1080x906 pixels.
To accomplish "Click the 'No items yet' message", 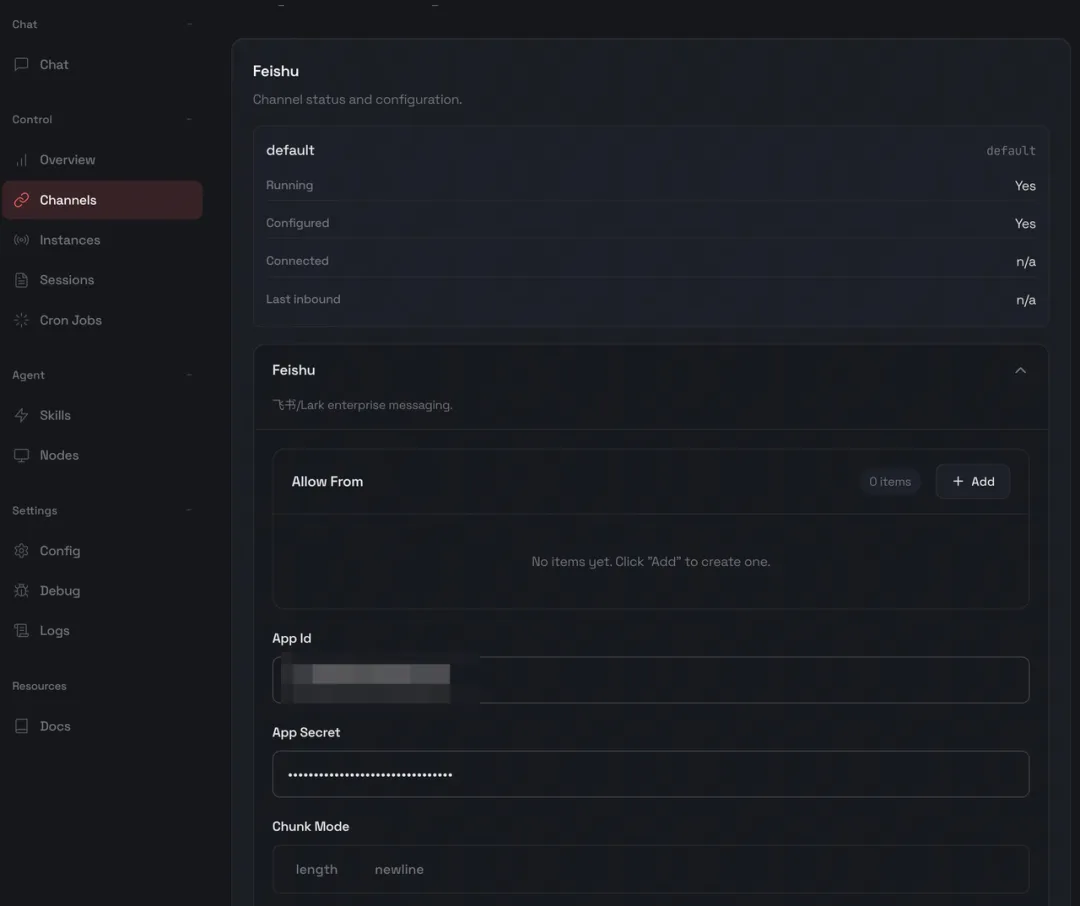I will [651, 562].
